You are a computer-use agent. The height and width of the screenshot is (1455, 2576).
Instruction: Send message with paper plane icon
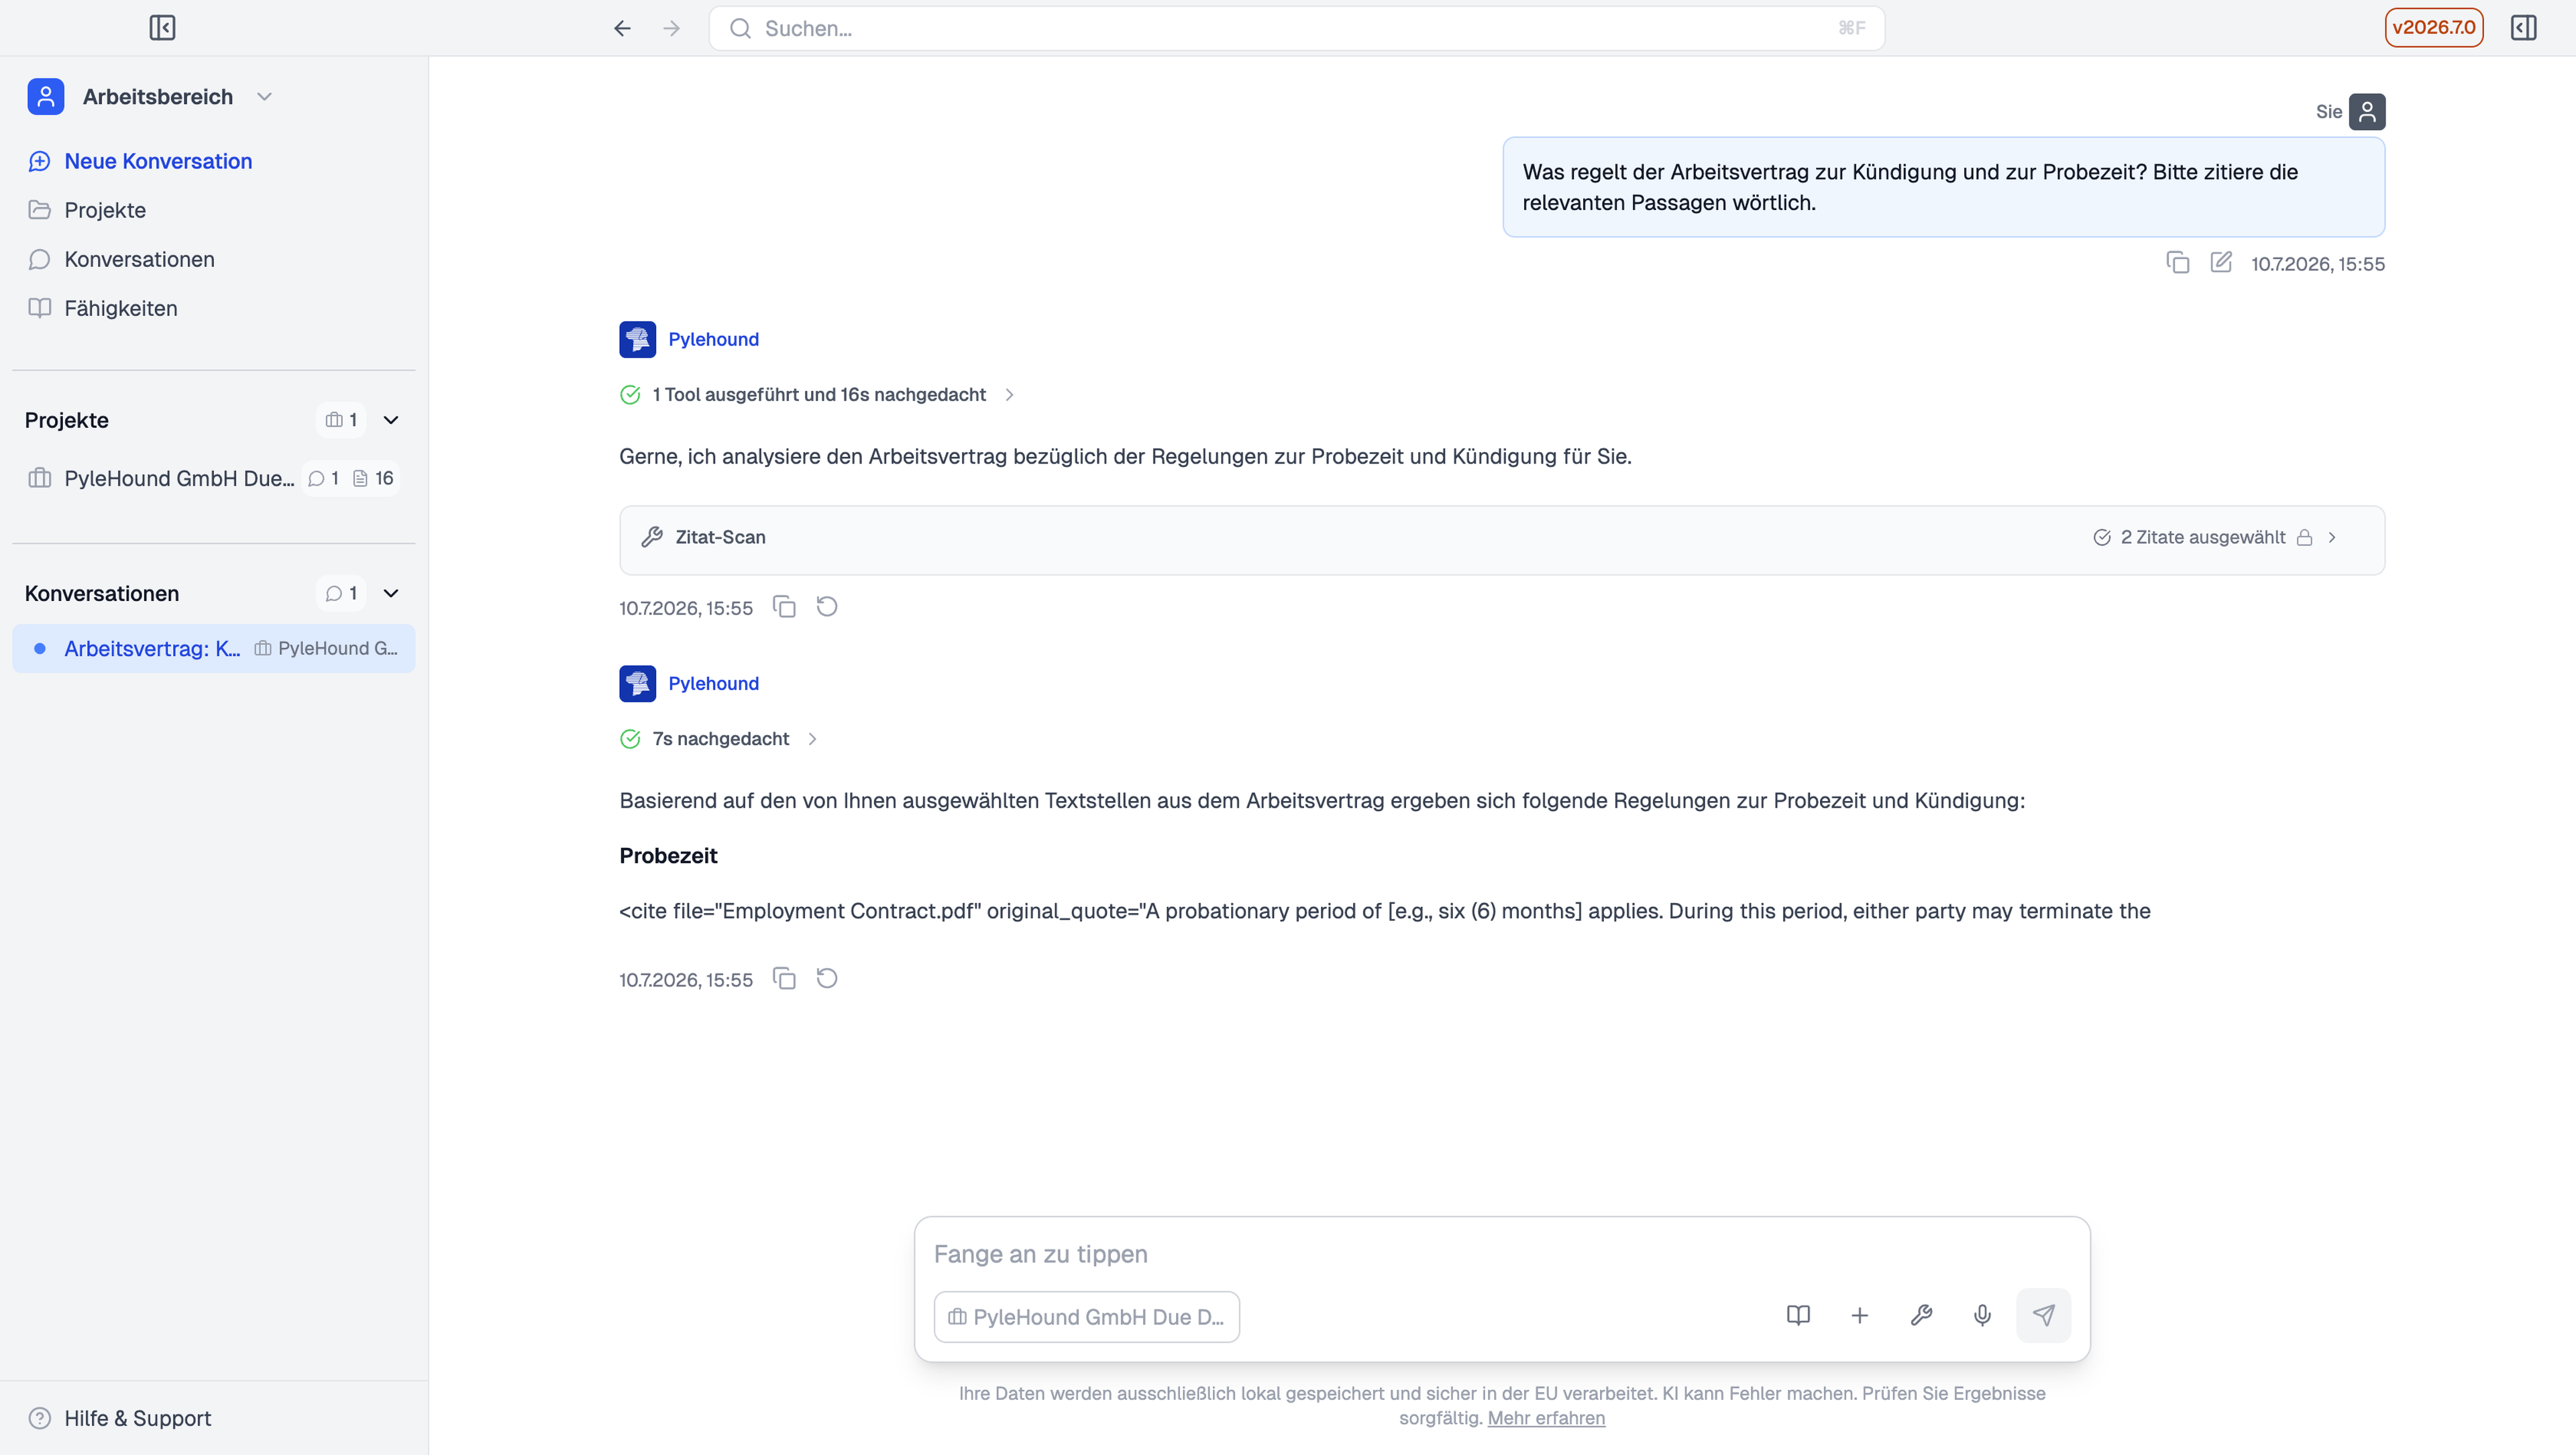(2043, 1315)
